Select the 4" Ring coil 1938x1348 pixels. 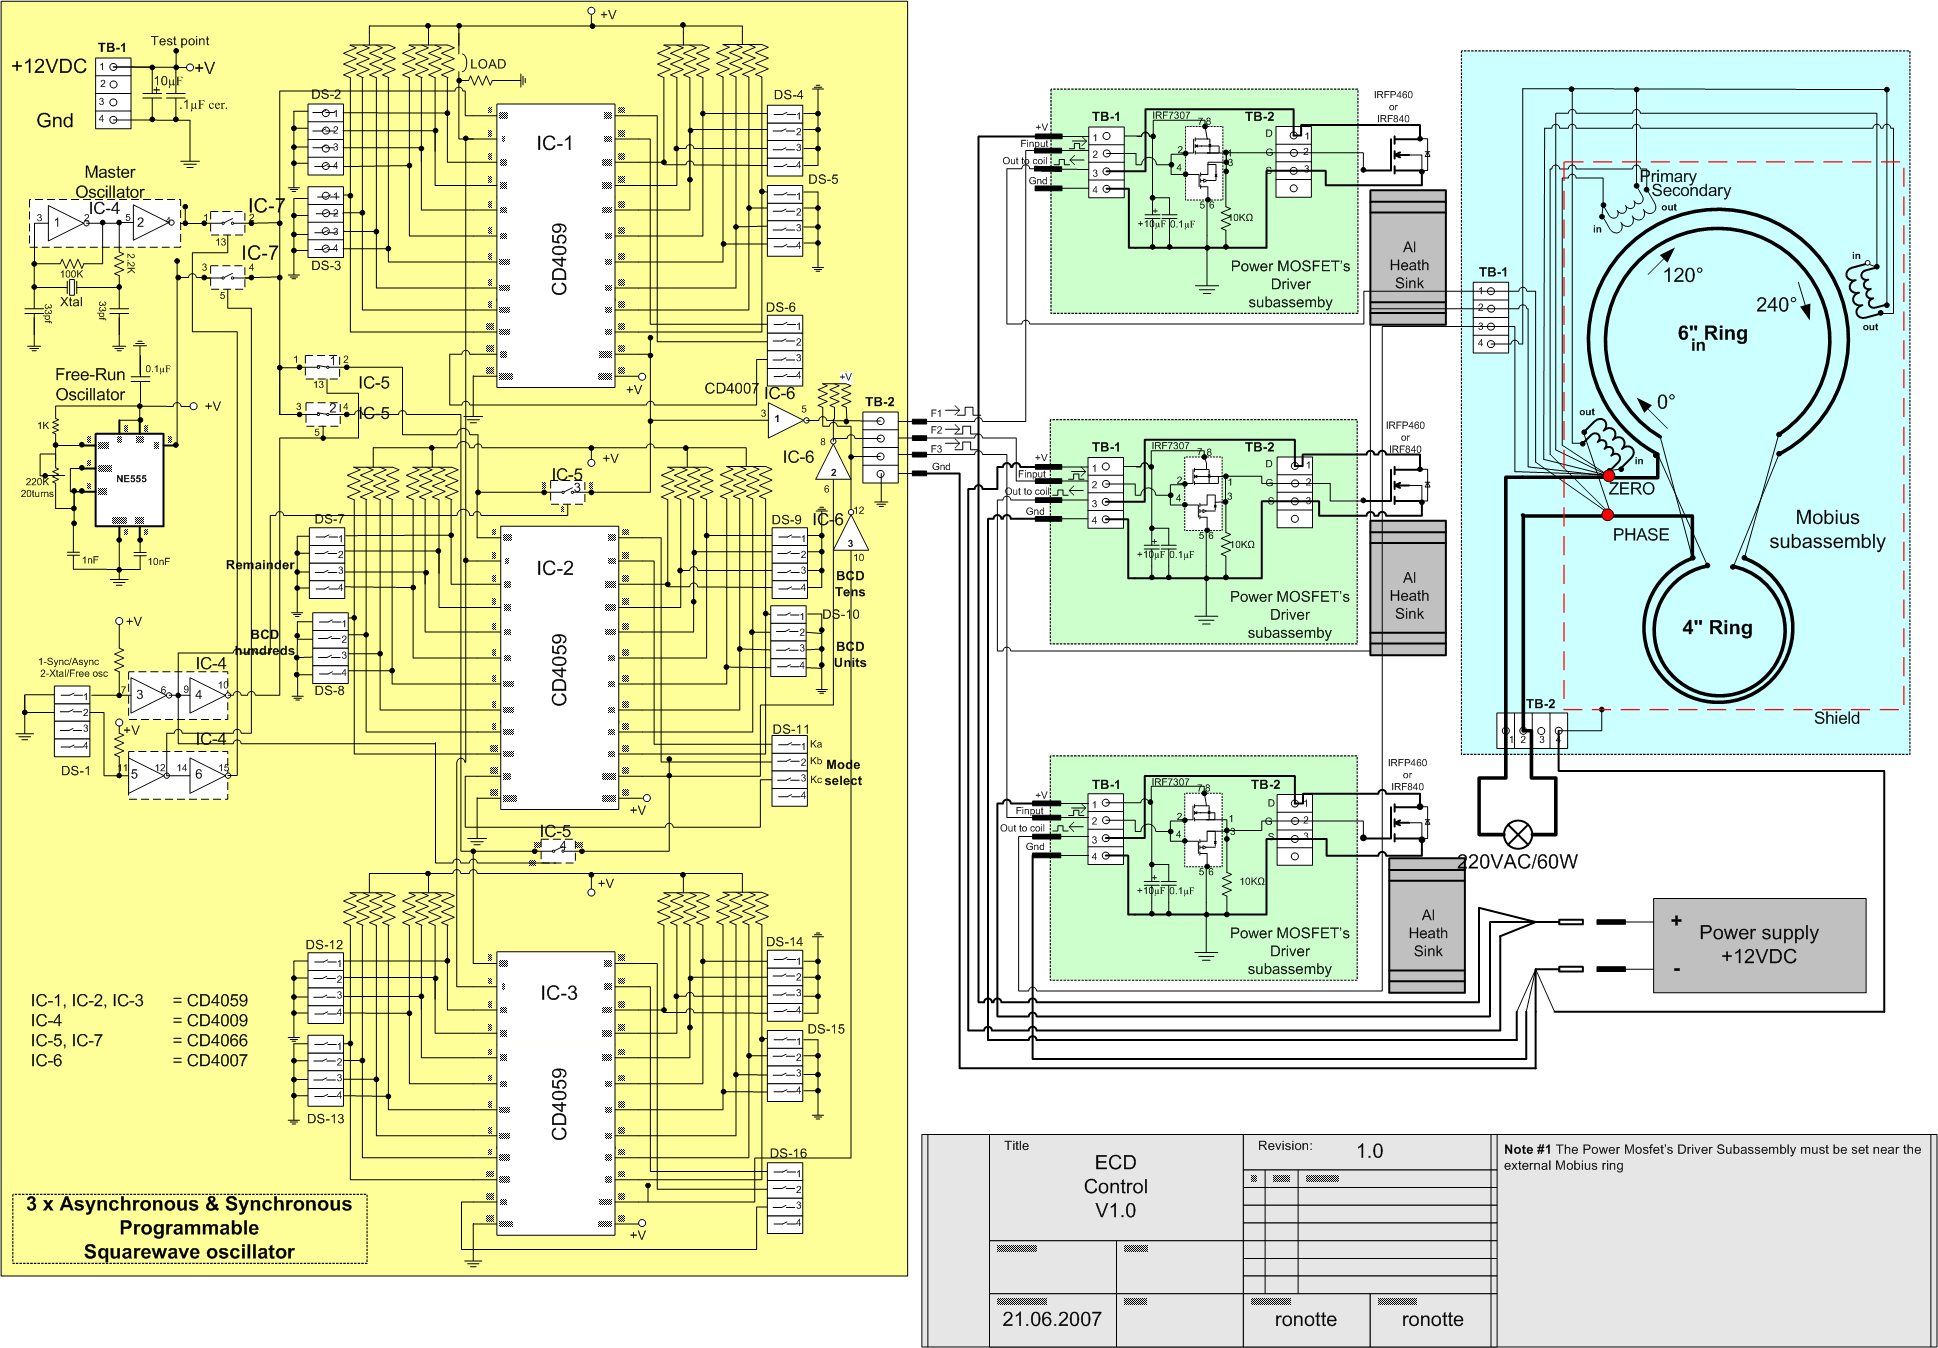coord(1717,628)
